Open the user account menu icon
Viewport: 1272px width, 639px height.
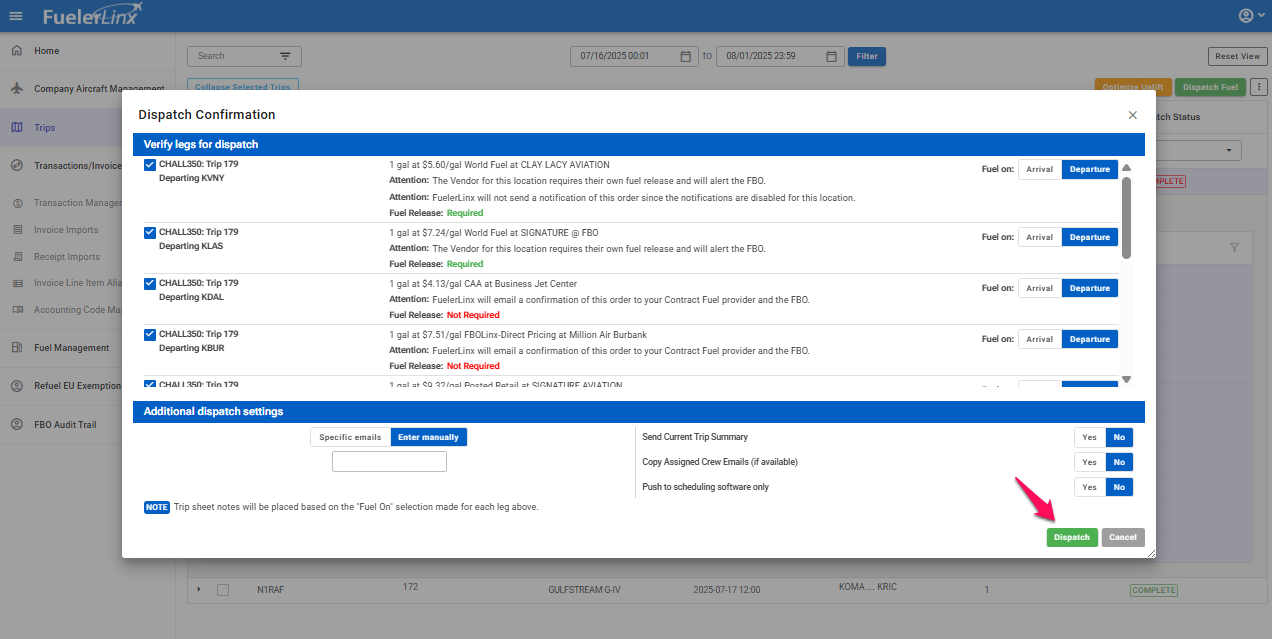[x=1250, y=16]
